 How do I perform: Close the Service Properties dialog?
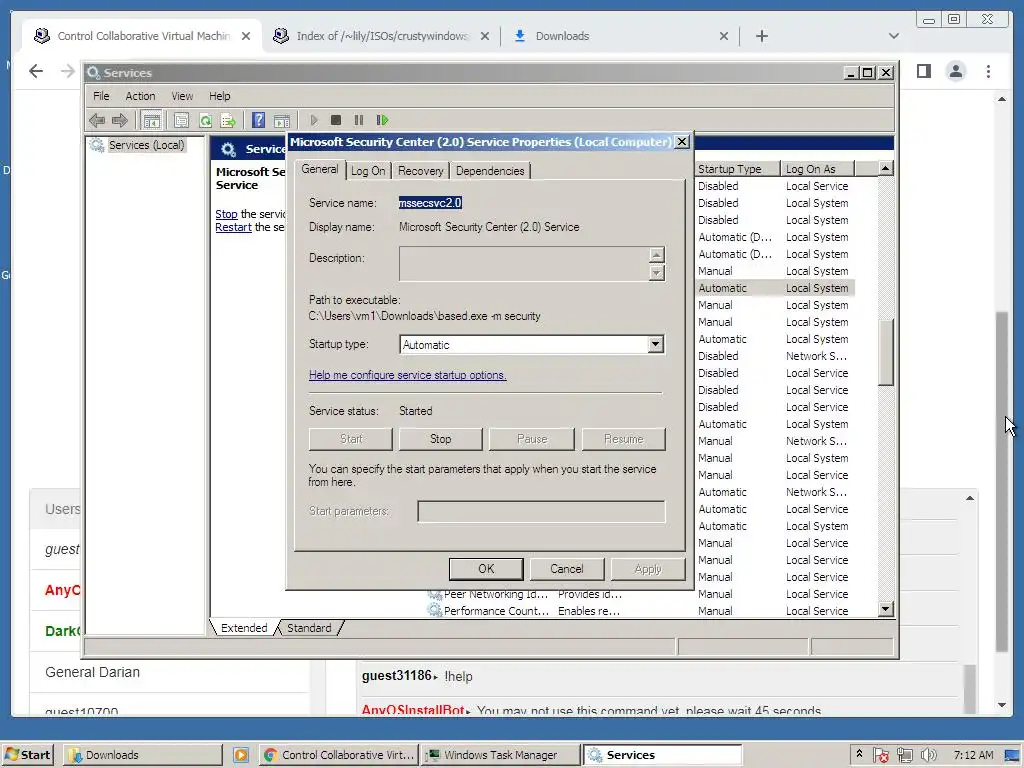682,142
